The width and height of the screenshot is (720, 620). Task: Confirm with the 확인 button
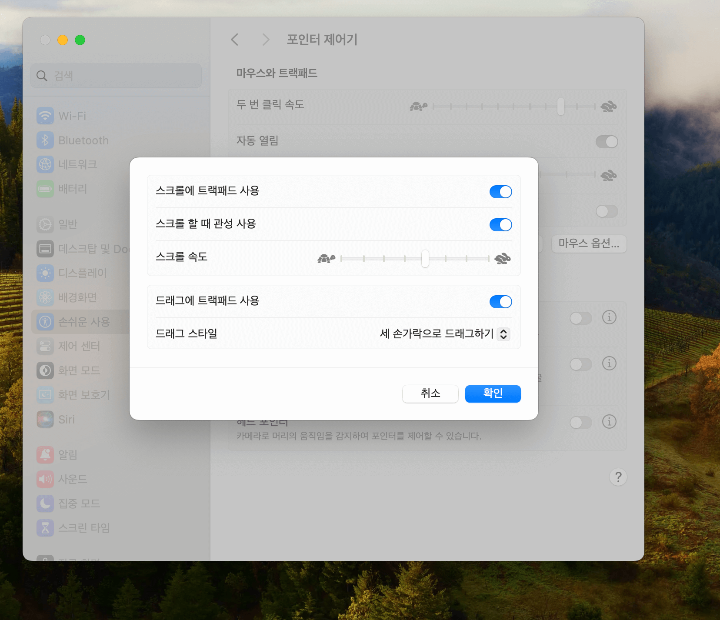coord(493,394)
